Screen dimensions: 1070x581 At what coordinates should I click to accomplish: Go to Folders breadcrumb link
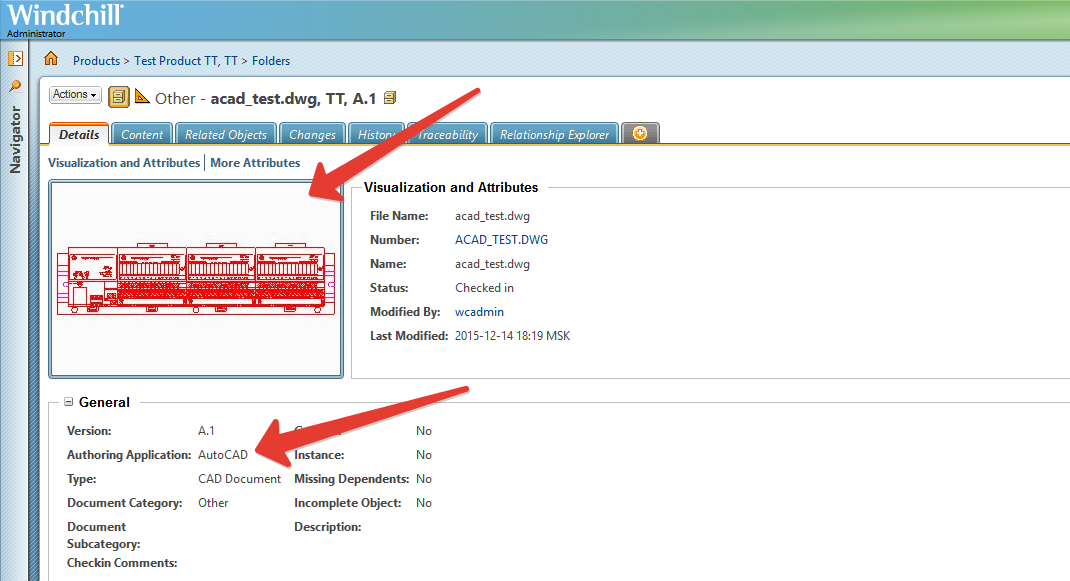point(271,61)
